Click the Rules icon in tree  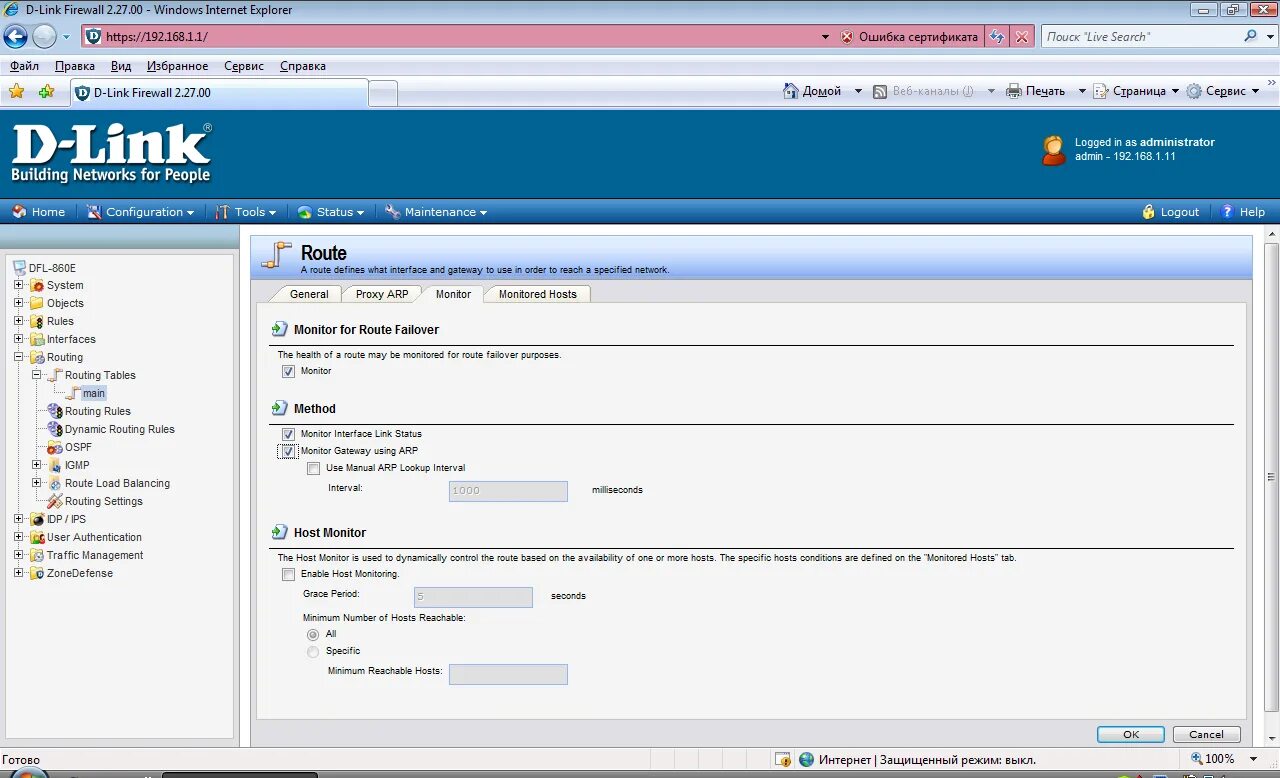pos(37,321)
